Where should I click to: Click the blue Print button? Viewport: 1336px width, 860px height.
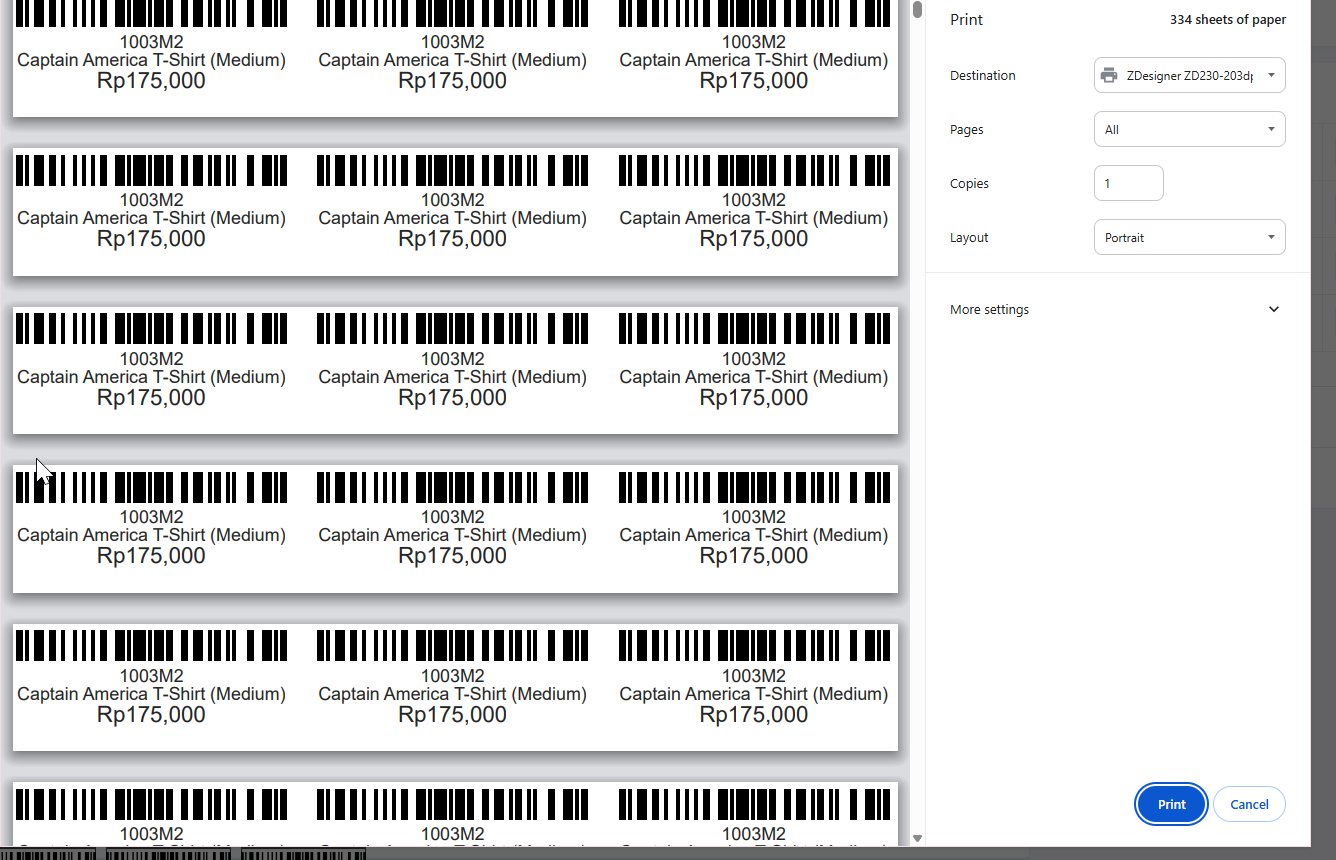click(1171, 804)
